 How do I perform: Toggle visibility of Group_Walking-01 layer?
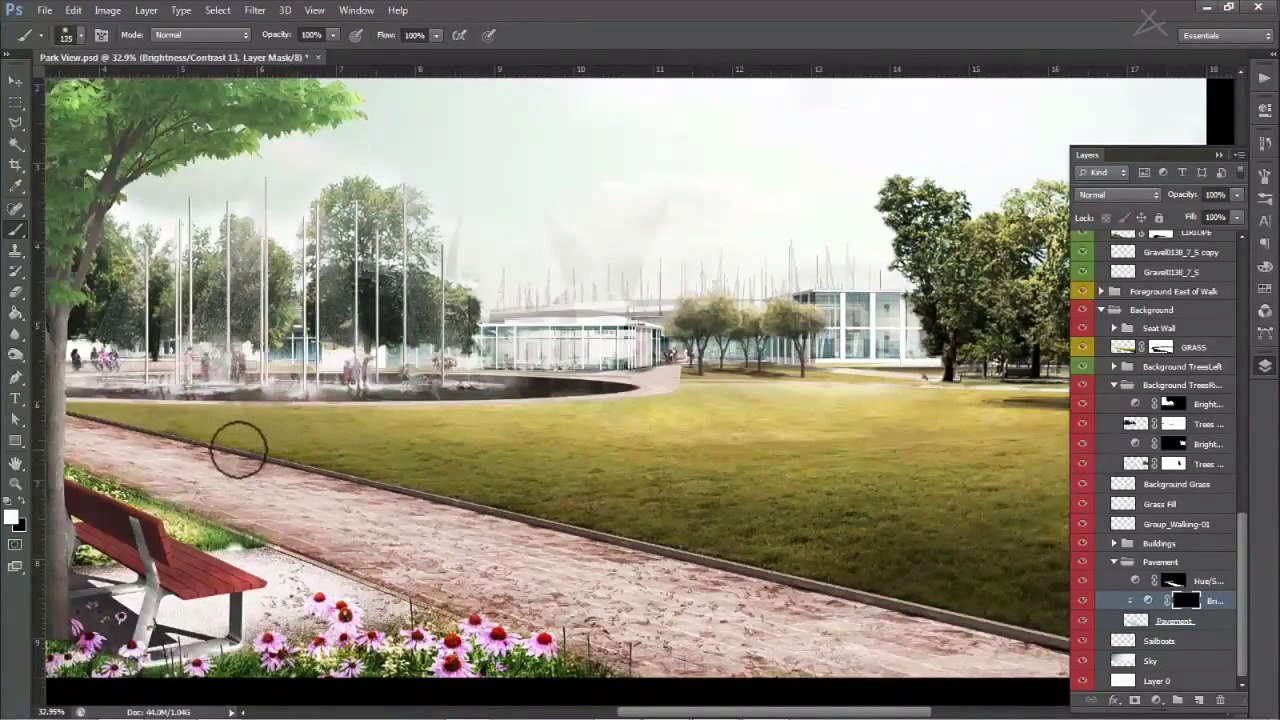point(1082,524)
